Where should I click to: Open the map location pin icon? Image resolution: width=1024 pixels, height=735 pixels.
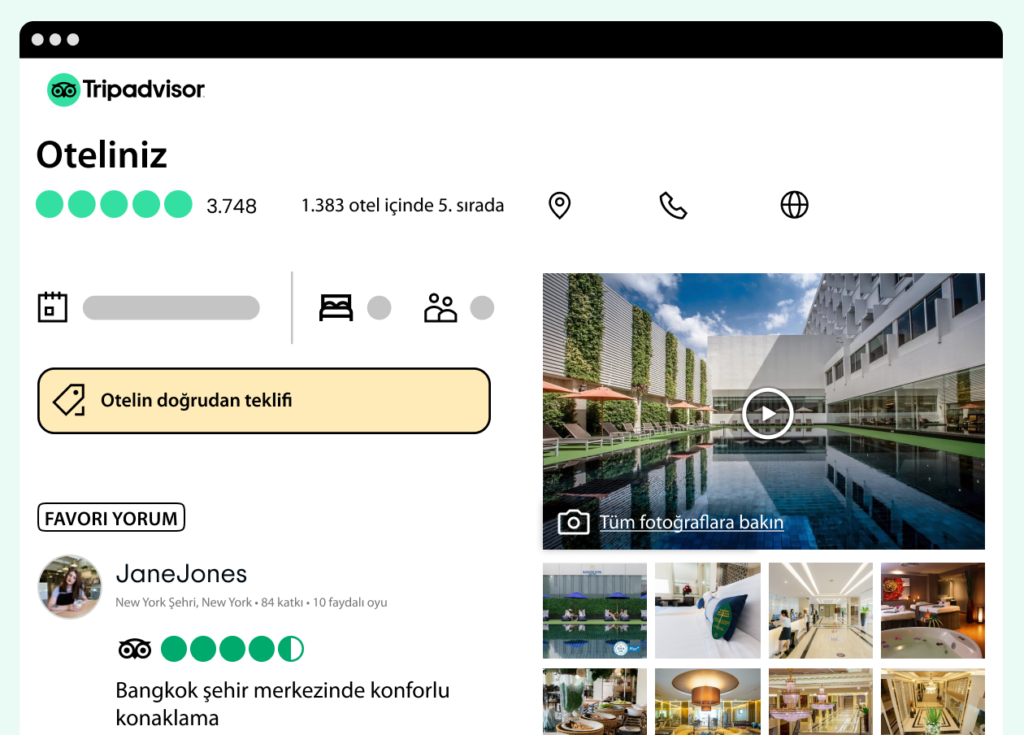point(559,205)
